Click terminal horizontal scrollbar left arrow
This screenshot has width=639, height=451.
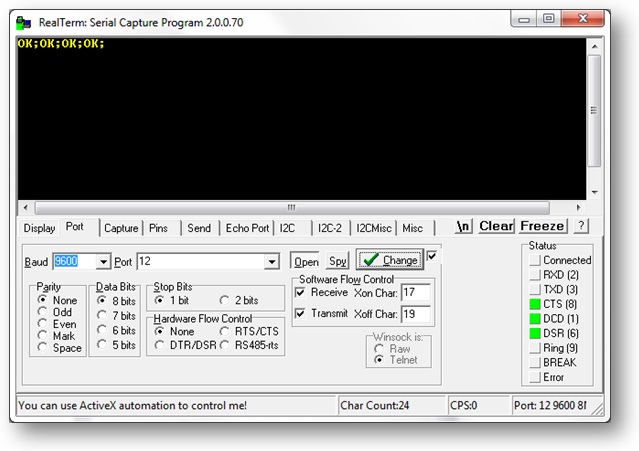[25, 207]
